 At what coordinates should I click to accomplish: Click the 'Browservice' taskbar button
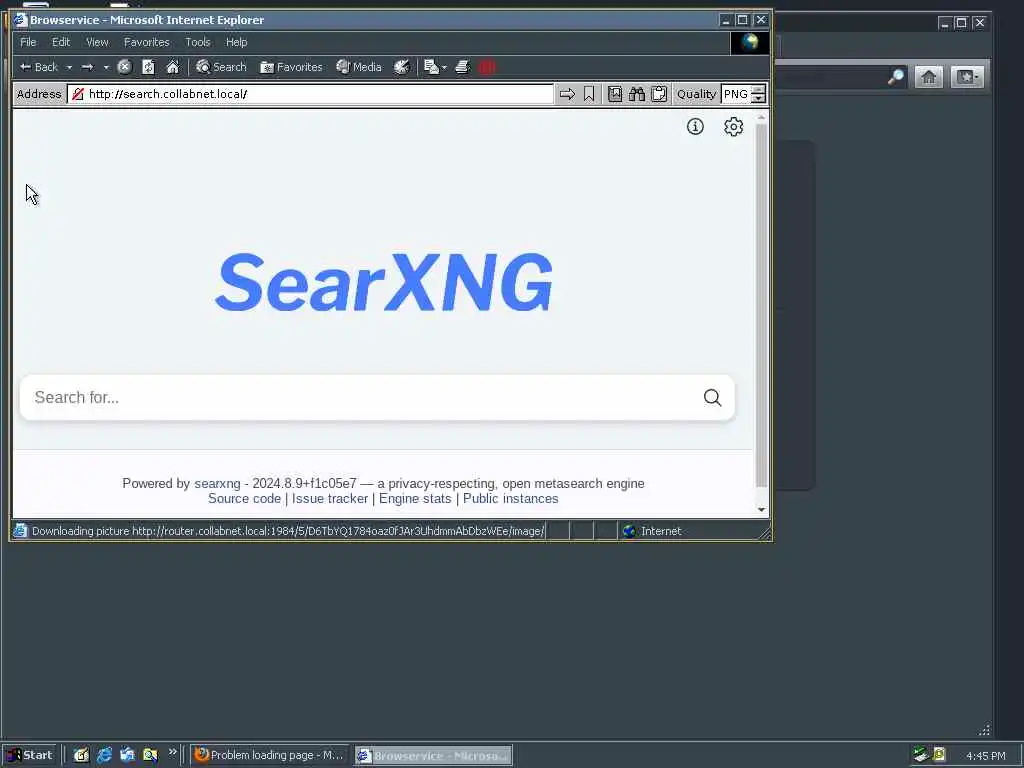click(434, 756)
